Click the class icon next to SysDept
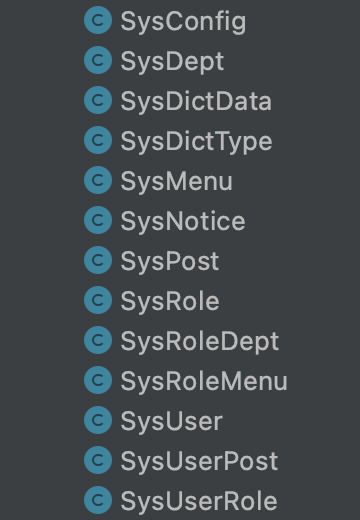Viewport: 360px width, 520px height. click(x=98, y=60)
